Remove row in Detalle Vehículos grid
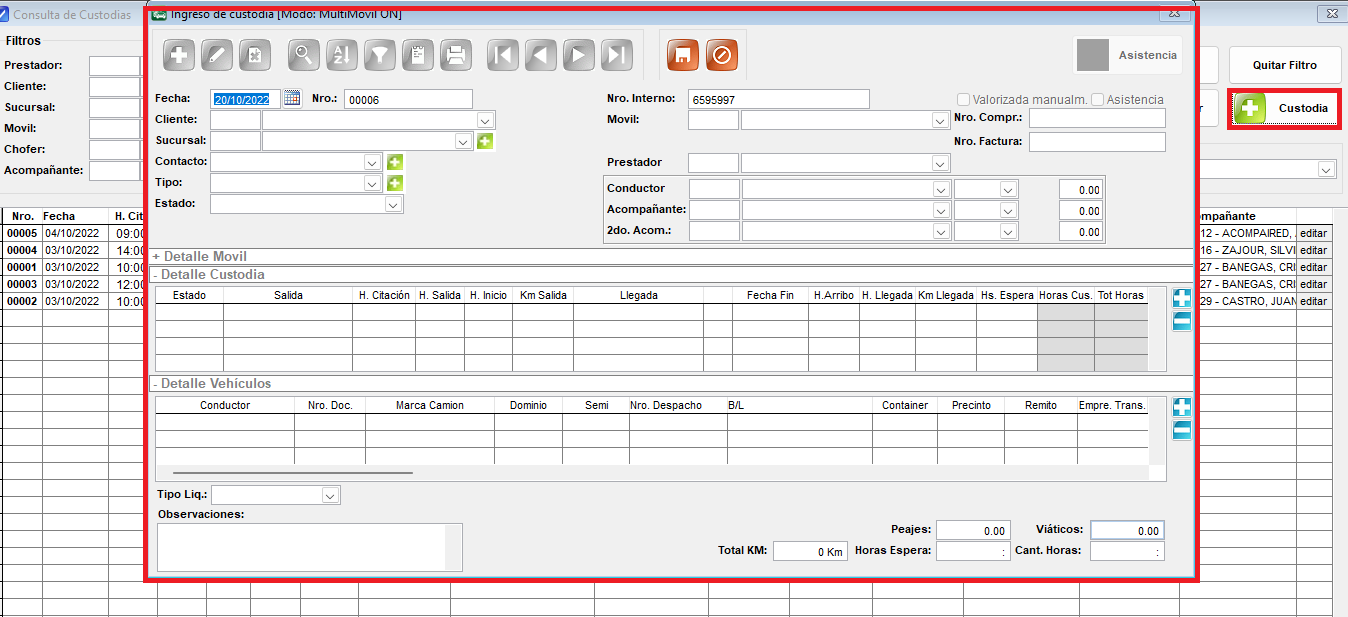Screen dimensions: 1348x617 click(x=1181, y=430)
